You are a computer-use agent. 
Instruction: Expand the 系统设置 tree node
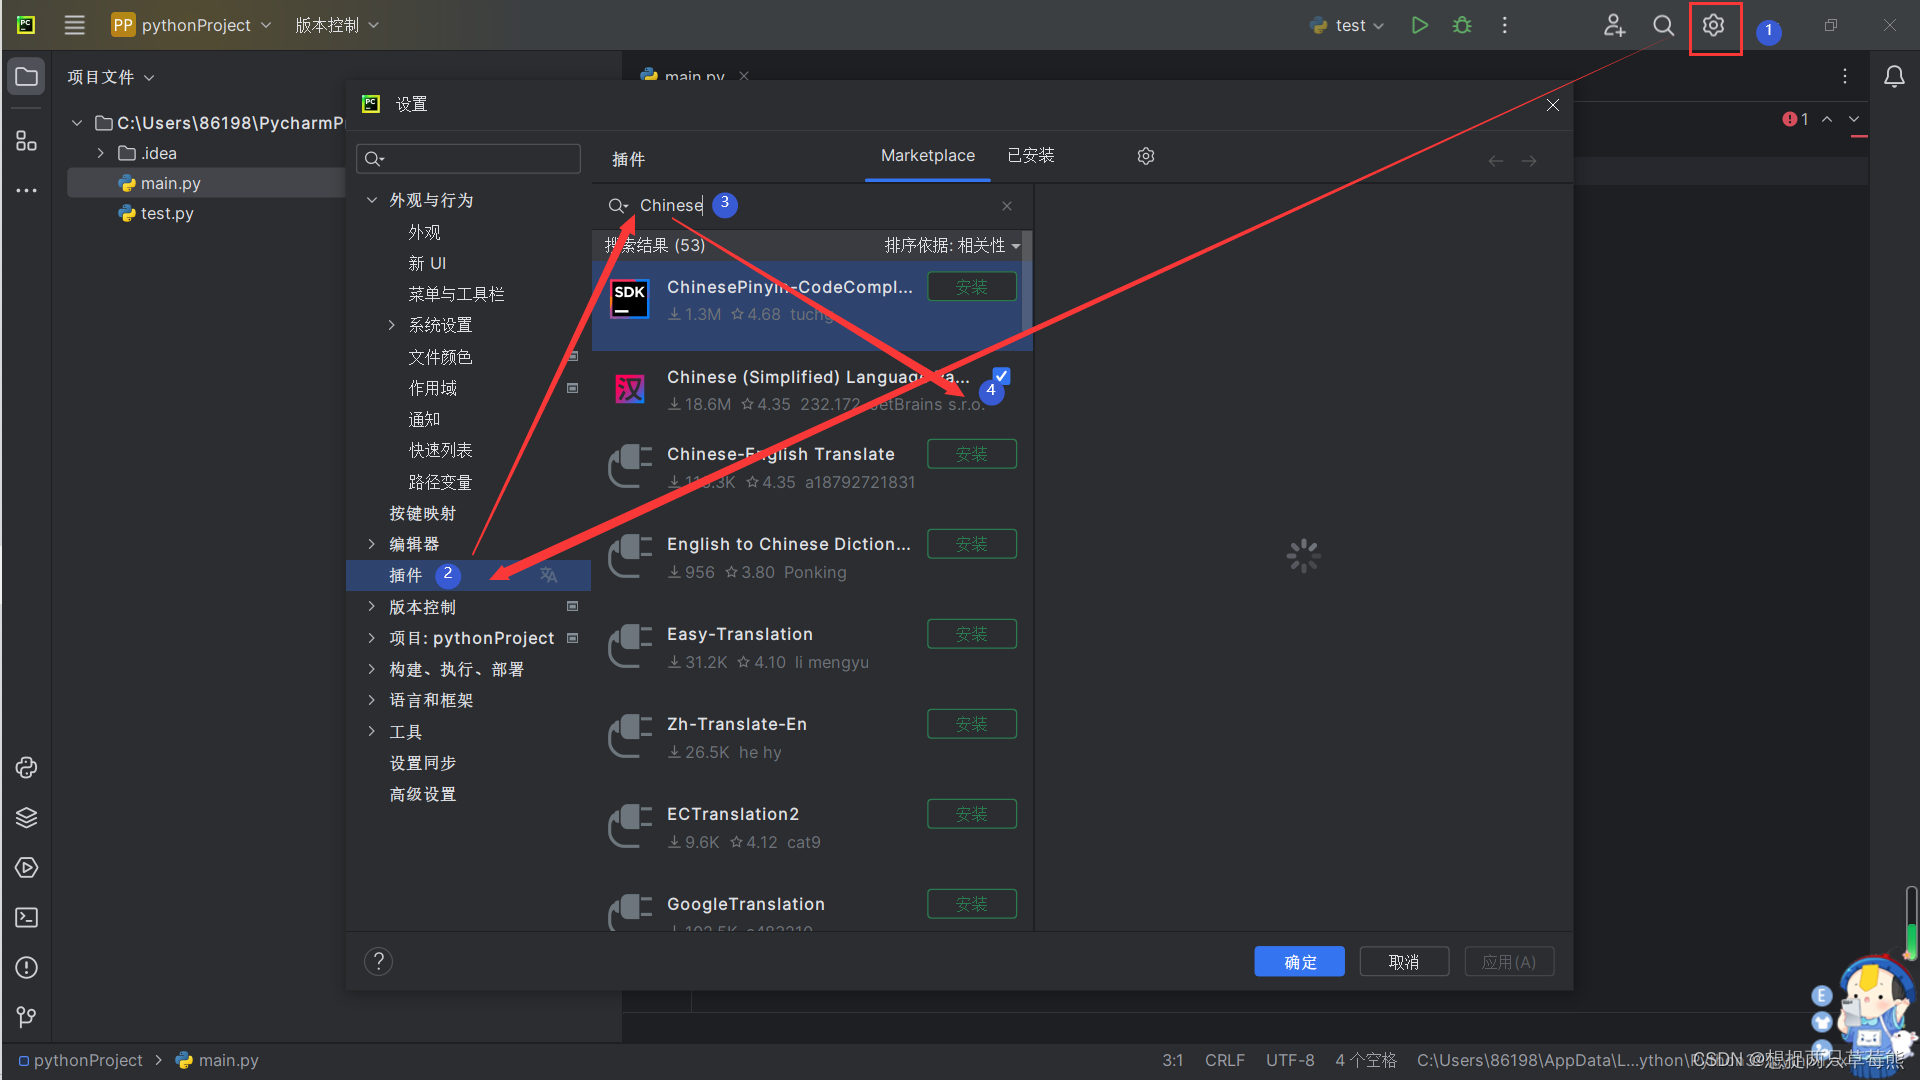[x=391, y=324]
